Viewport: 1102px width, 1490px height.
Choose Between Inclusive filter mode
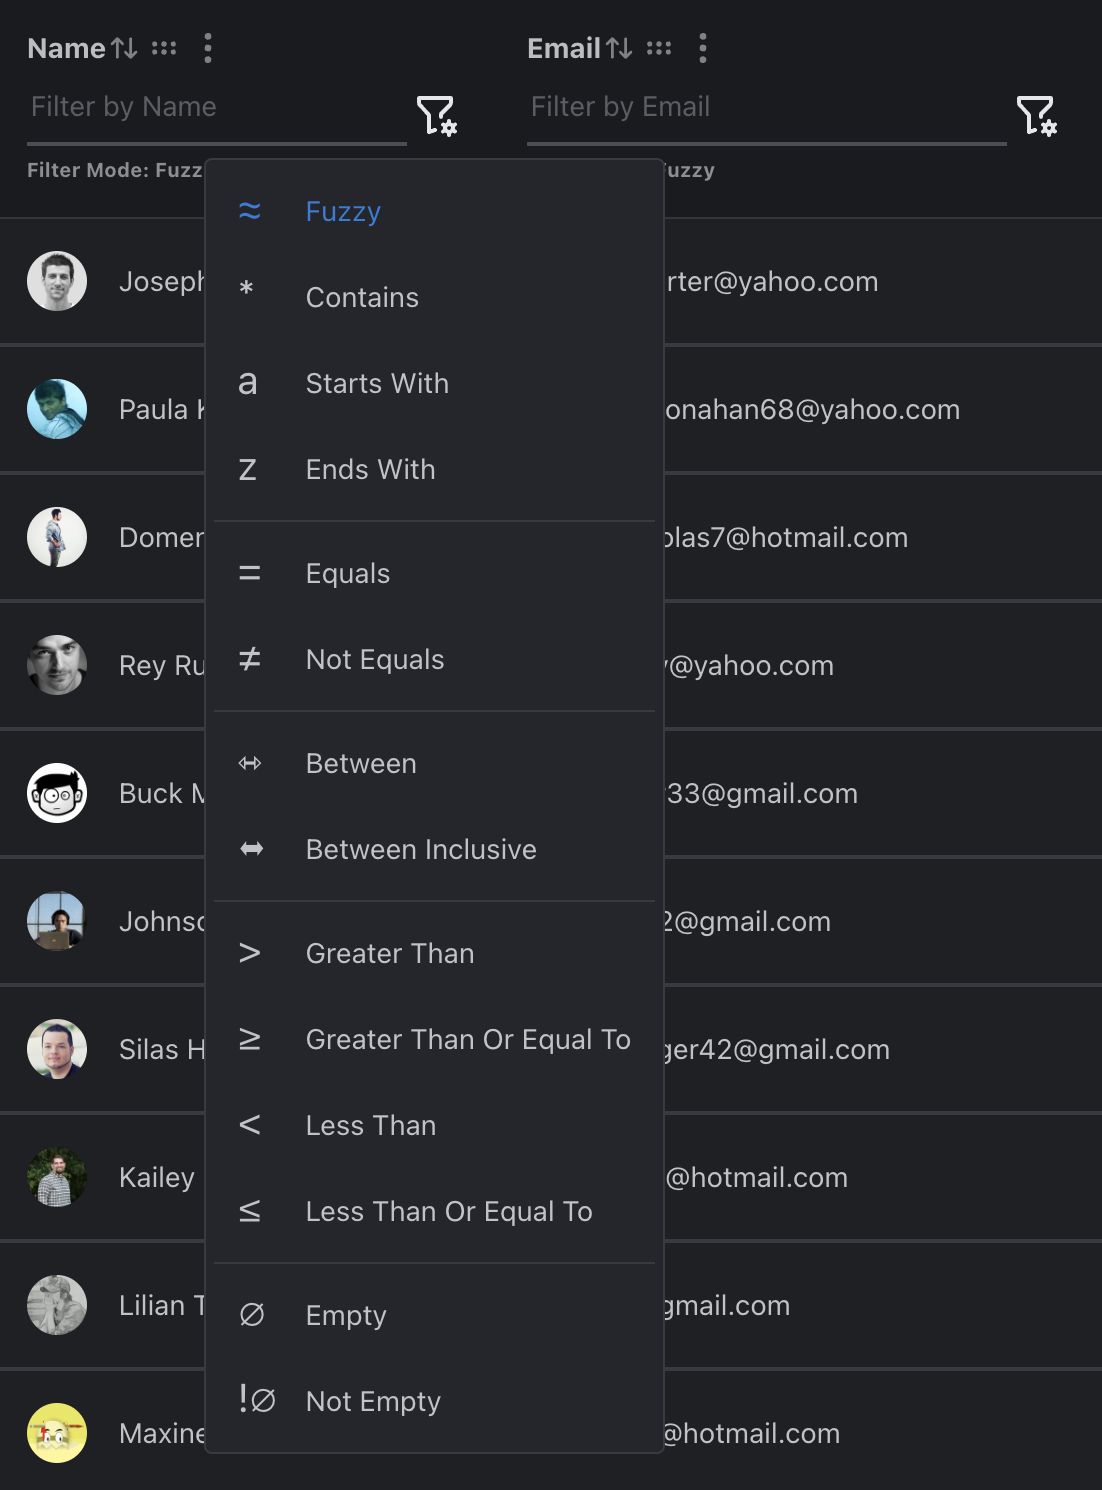point(421,850)
